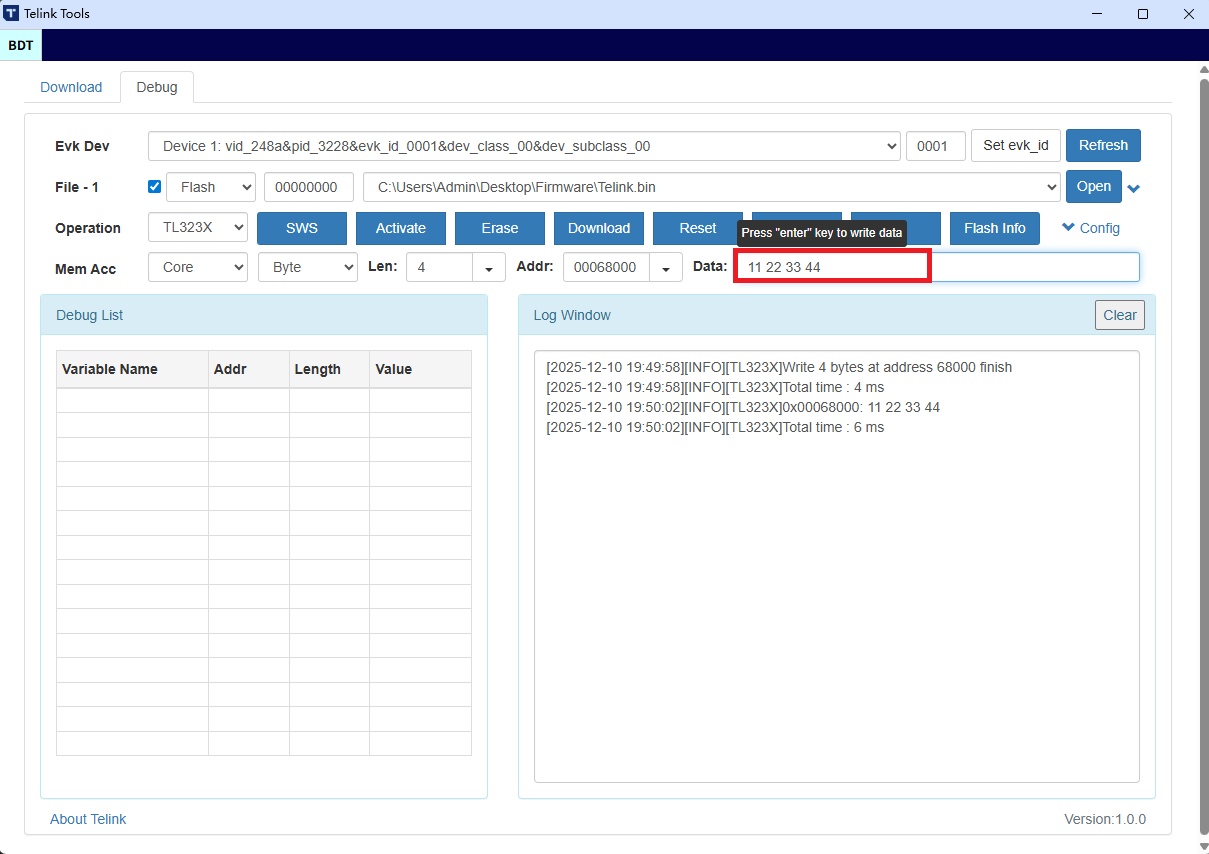The image size is (1209, 854).
Task: Open the Byte access size dropdown
Action: pyautogui.click(x=307, y=267)
